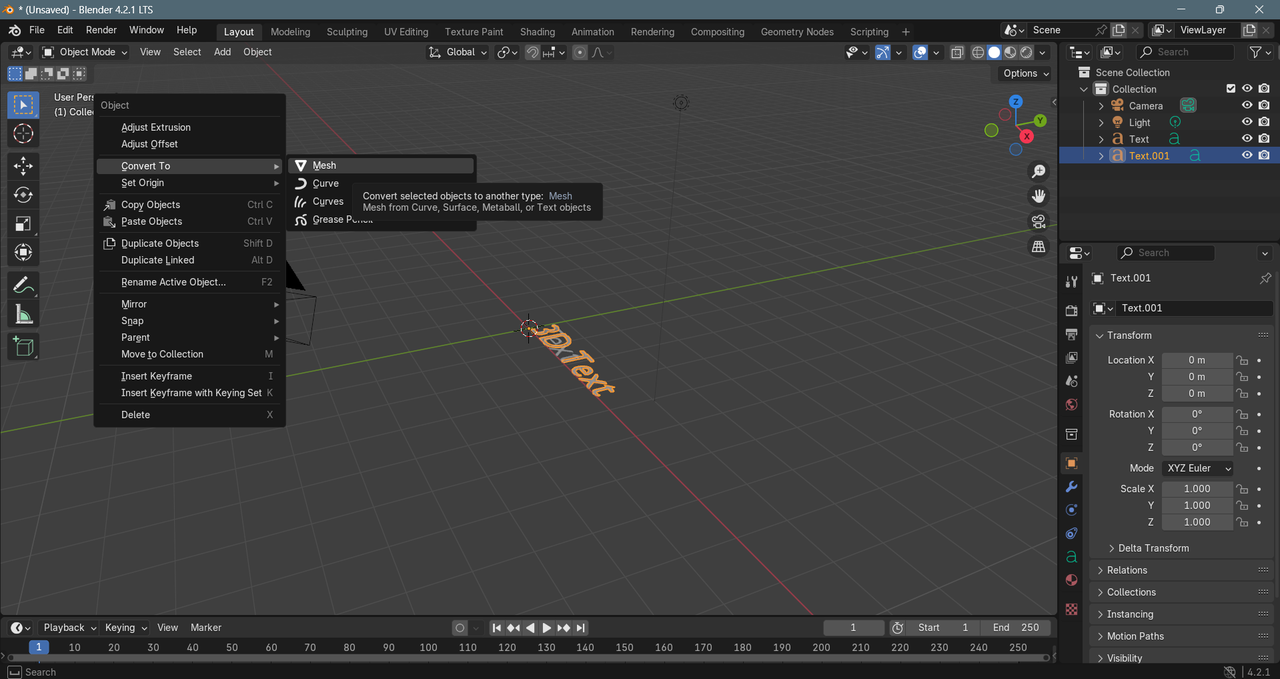
Task: Switch to rendered viewport shading
Action: [1026, 52]
